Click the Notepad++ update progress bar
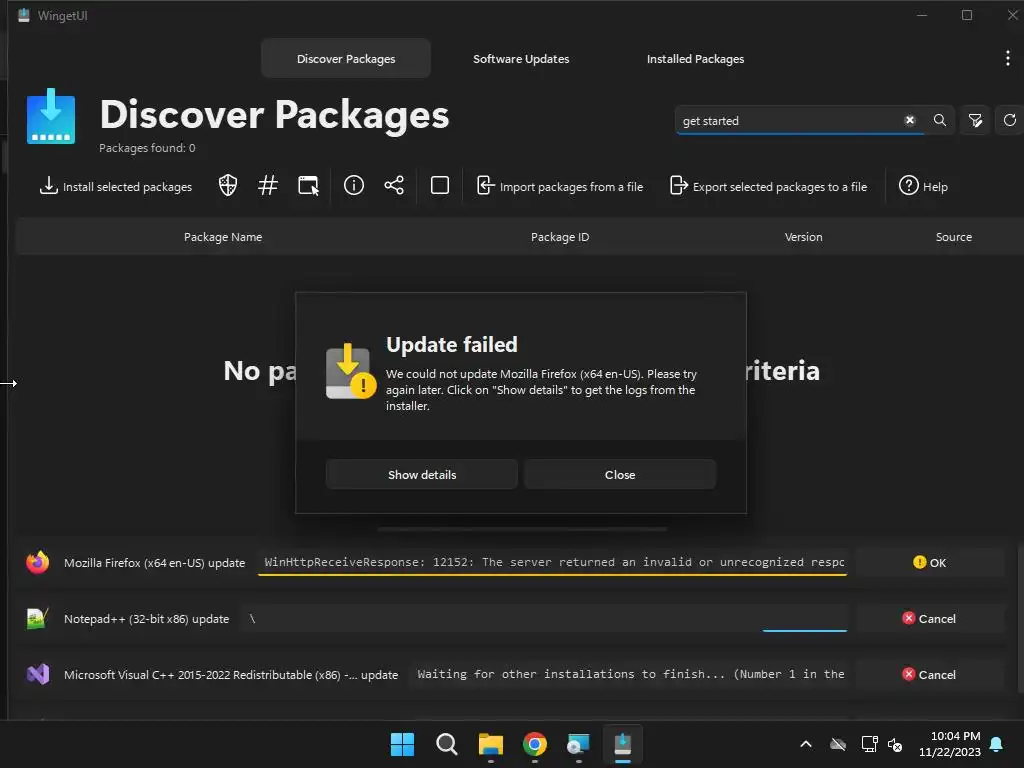1024x768 pixels. click(x=545, y=618)
